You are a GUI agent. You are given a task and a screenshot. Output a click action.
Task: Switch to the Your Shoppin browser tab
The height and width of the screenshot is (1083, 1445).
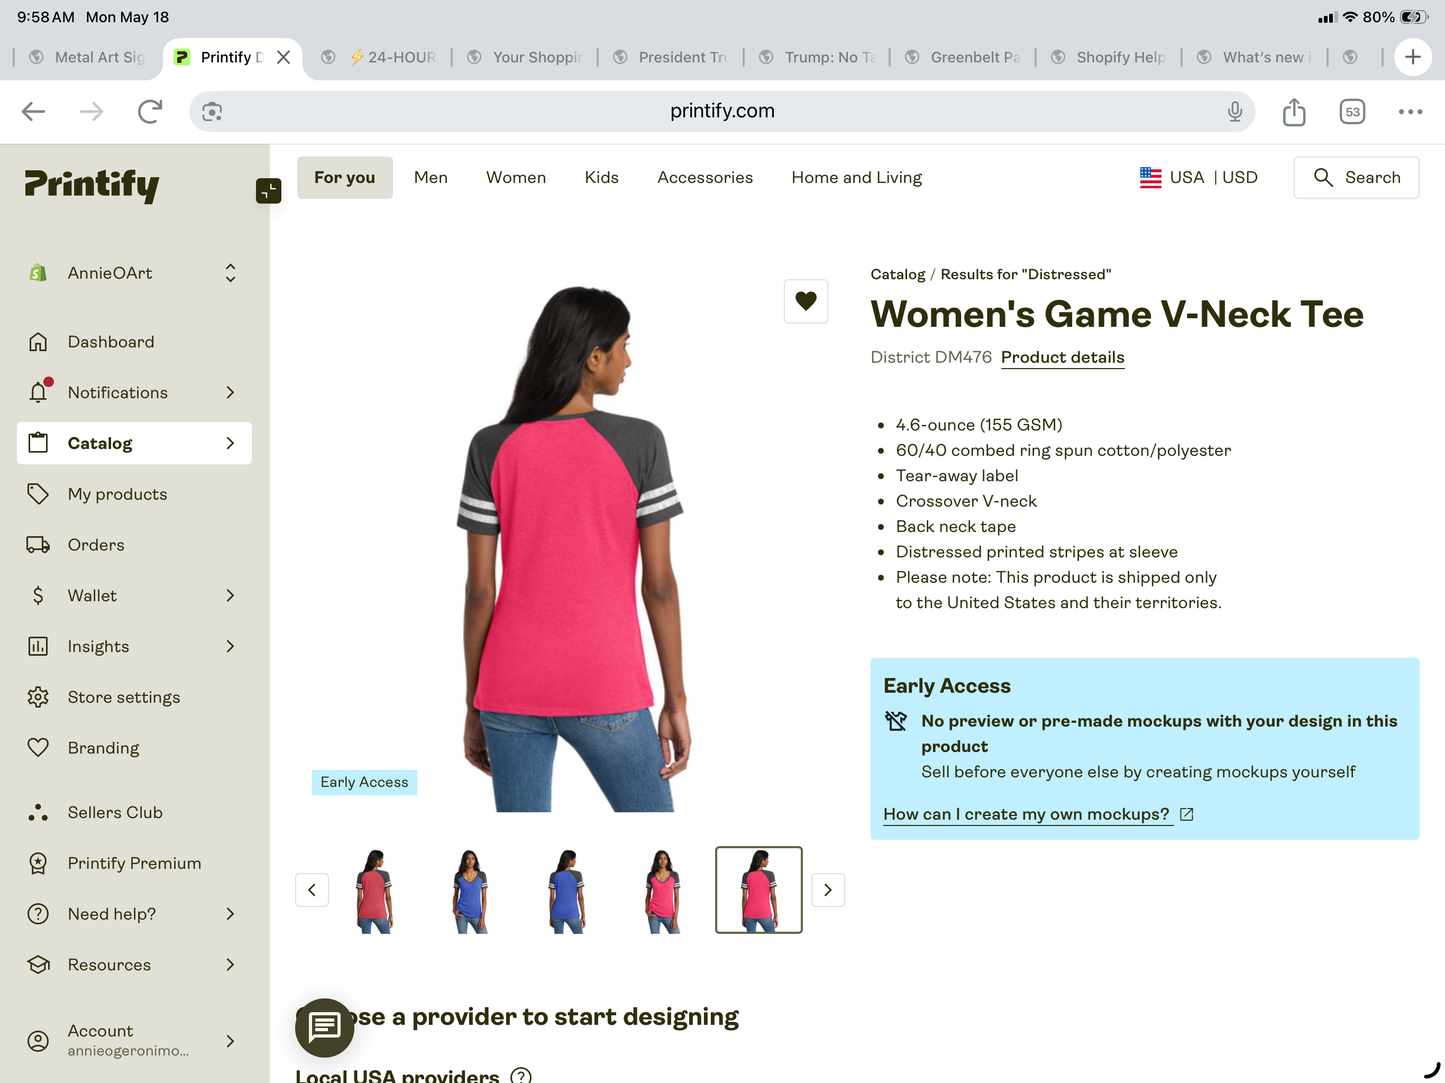tap(525, 57)
